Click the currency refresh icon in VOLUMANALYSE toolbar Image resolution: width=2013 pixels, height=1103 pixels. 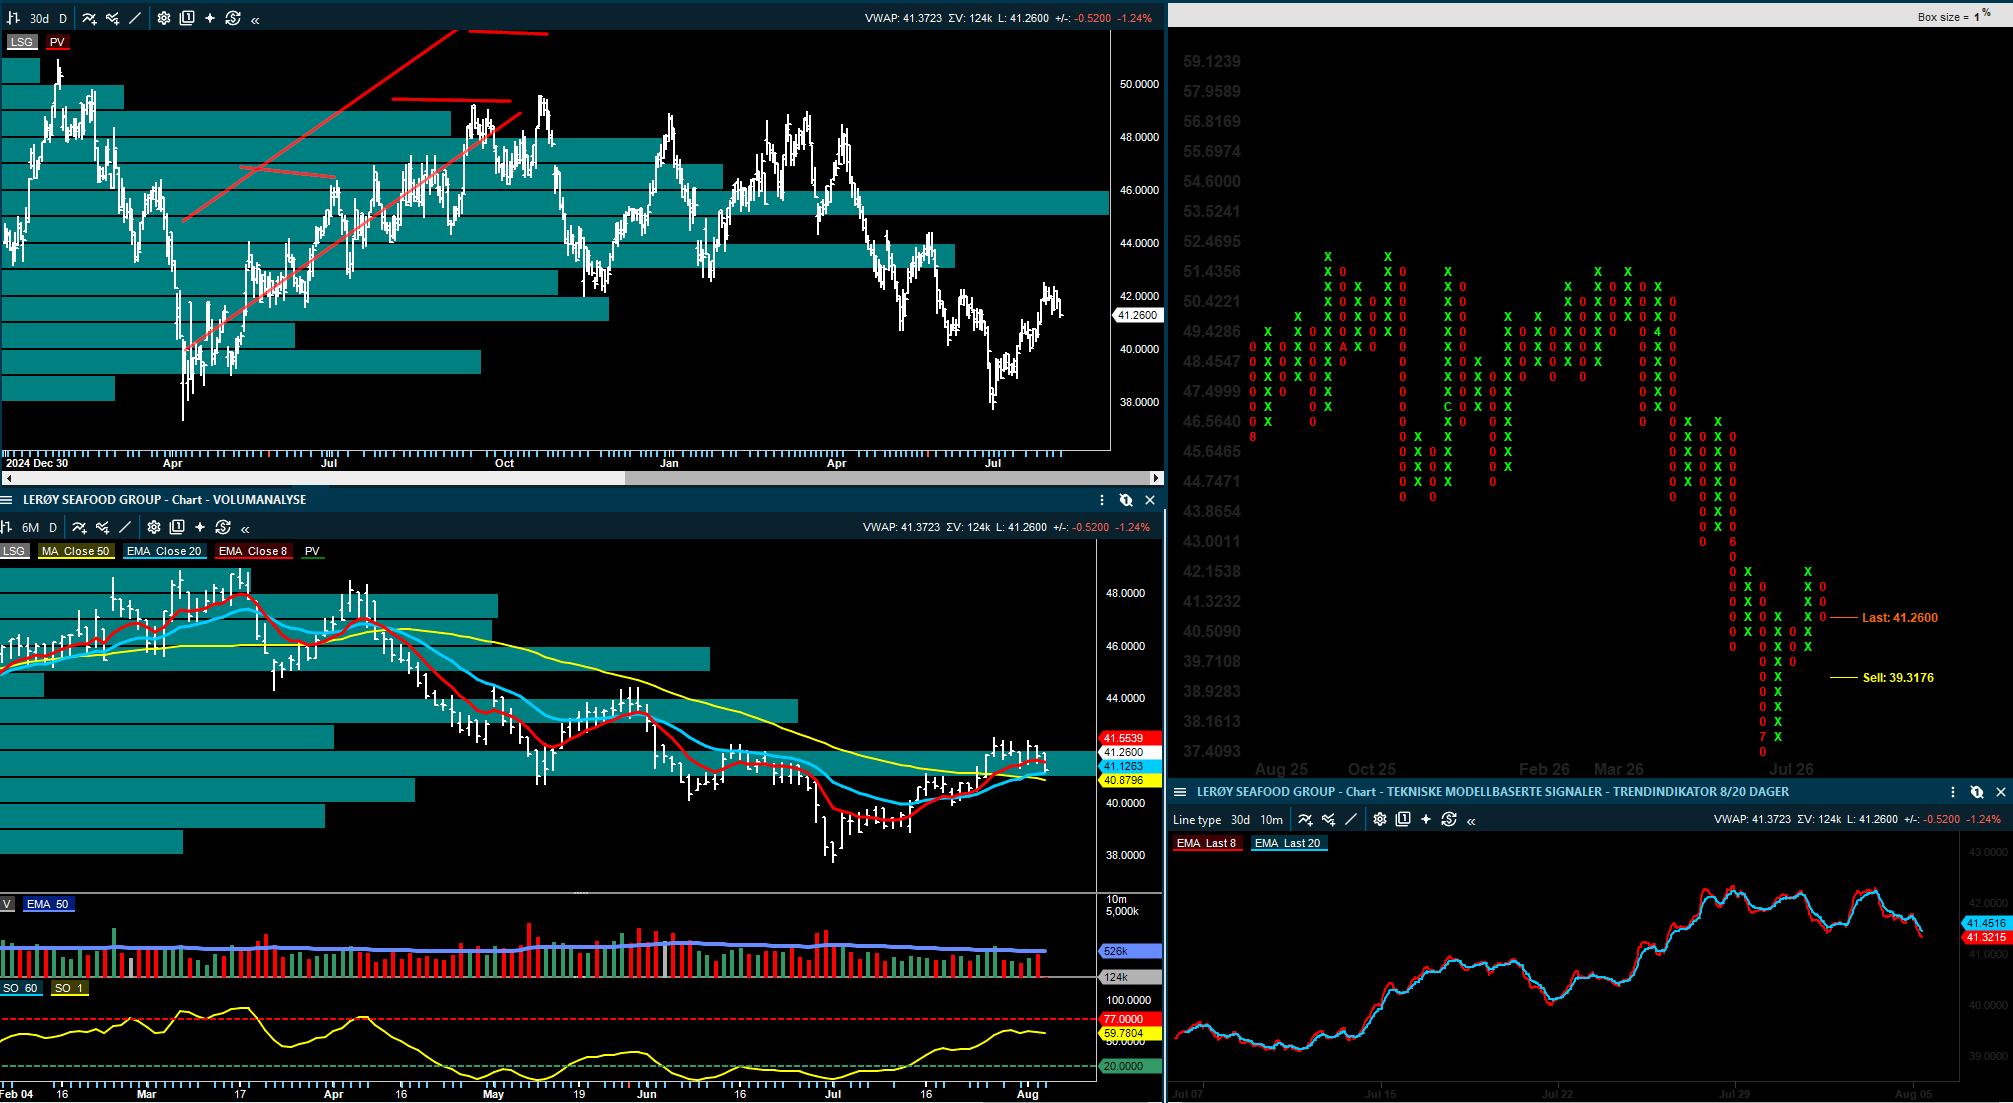[223, 527]
